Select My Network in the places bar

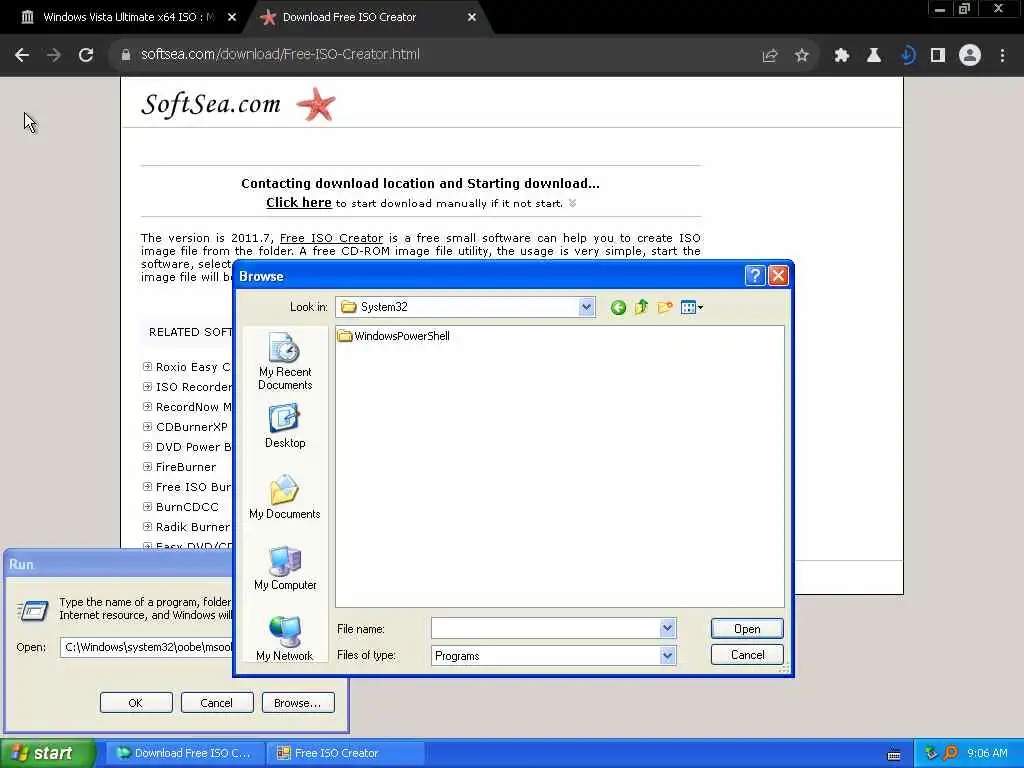click(x=285, y=639)
